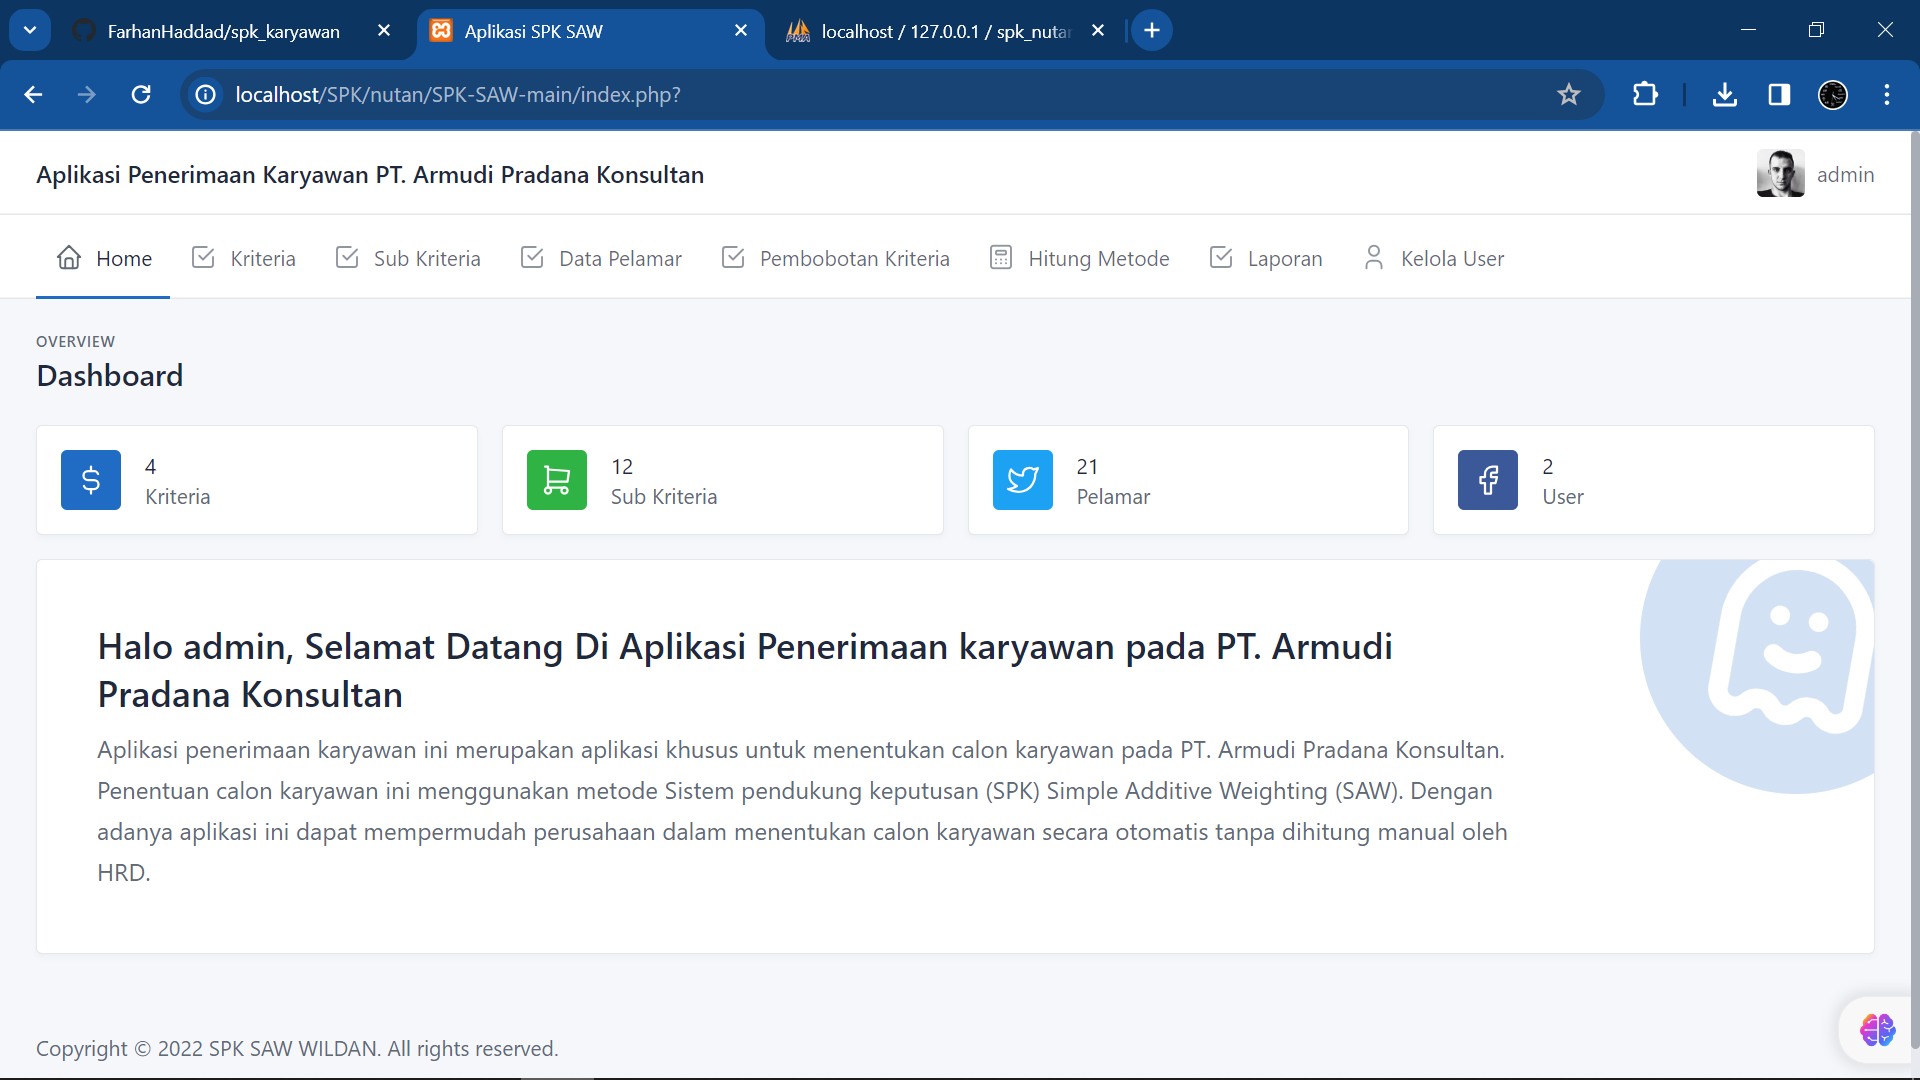This screenshot has height=1080, width=1920.
Task: Click the Facebook User card icon
Action: pos(1488,481)
